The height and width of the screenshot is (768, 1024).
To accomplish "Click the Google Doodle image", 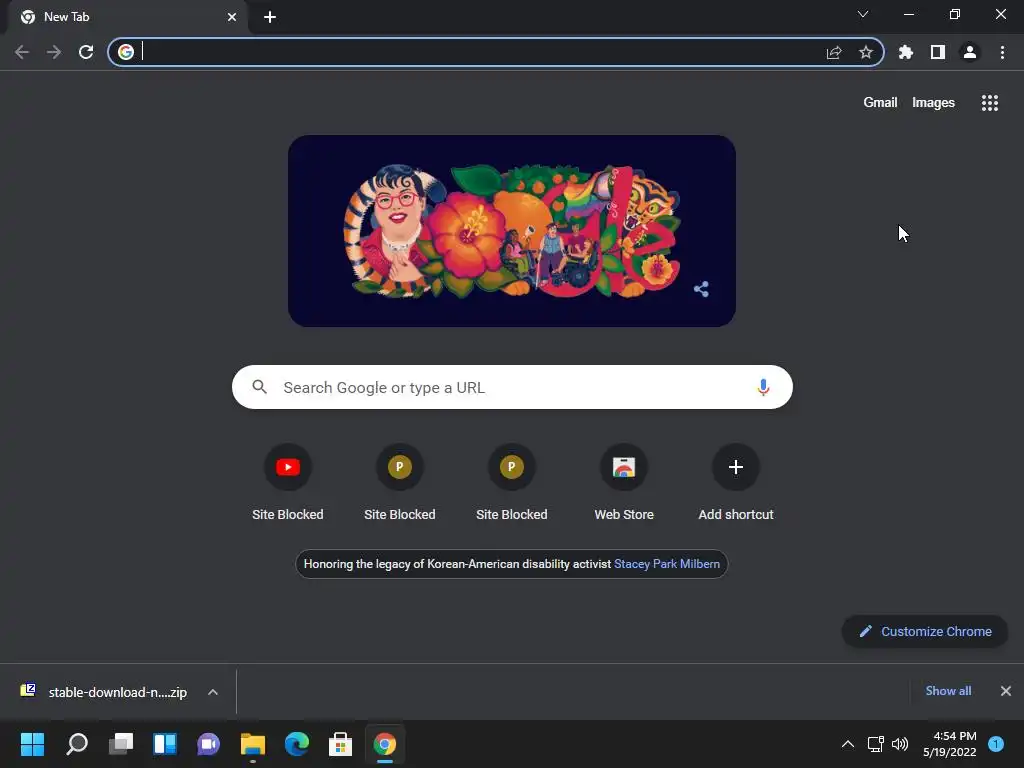I will pyautogui.click(x=512, y=231).
